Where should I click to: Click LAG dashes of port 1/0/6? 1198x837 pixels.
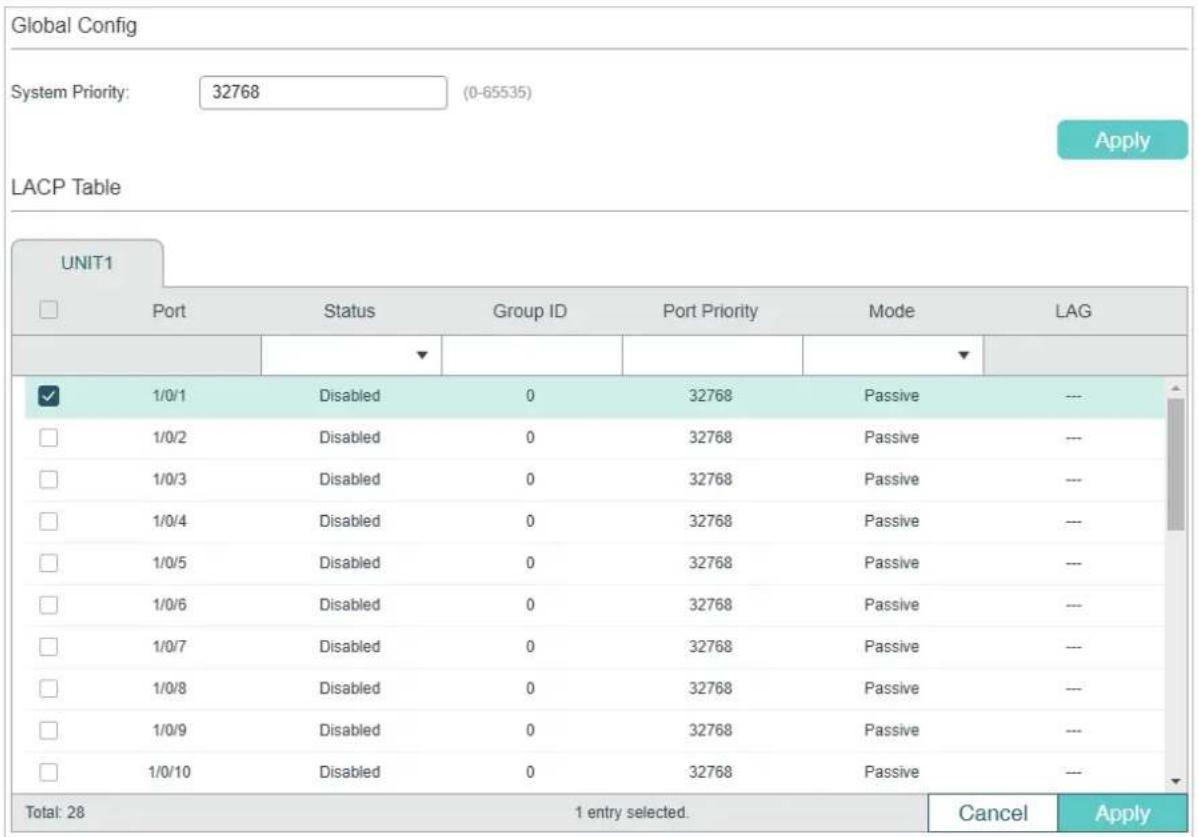point(1073,606)
